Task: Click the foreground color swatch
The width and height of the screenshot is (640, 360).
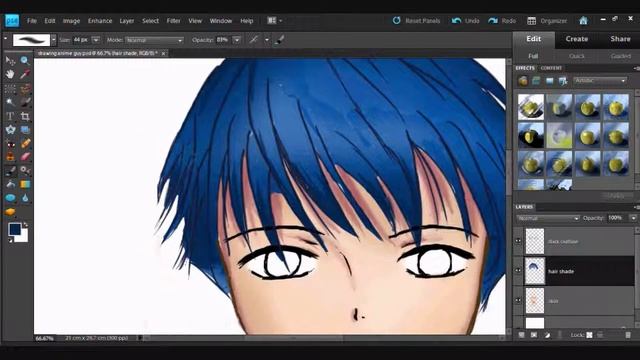Action: tap(14, 229)
